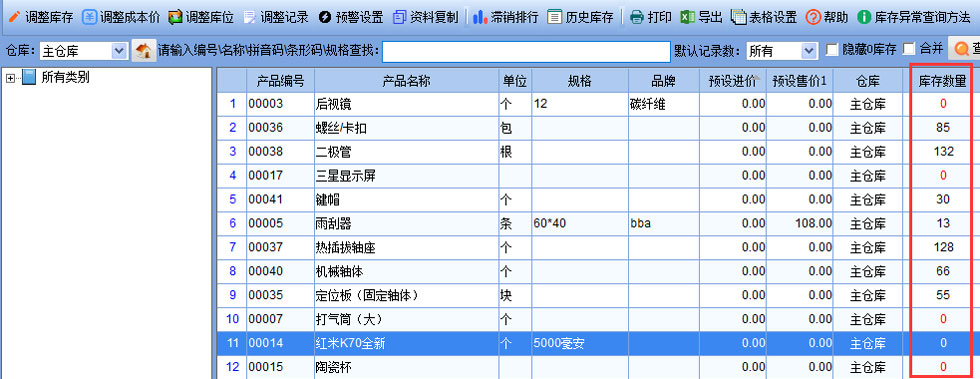Click the 打印 printer icon
The width and height of the screenshot is (980, 379).
pos(636,17)
